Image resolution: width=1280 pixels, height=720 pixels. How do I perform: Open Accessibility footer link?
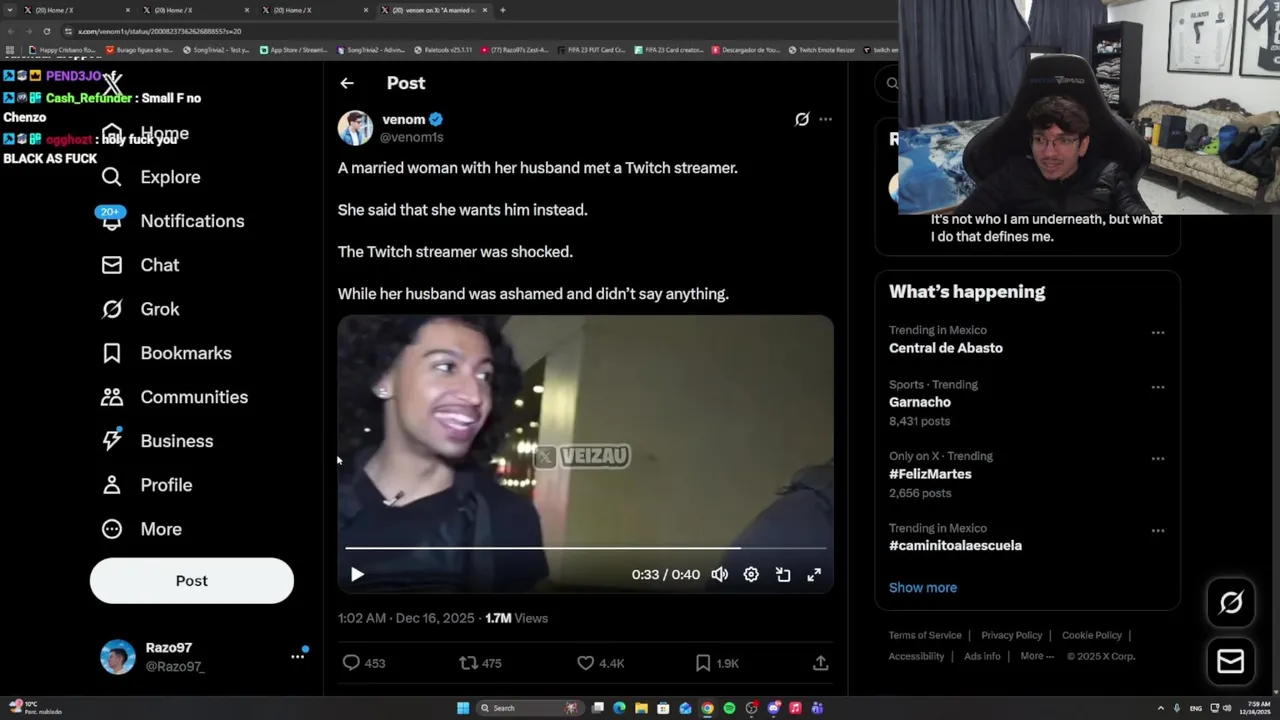pyautogui.click(x=916, y=656)
